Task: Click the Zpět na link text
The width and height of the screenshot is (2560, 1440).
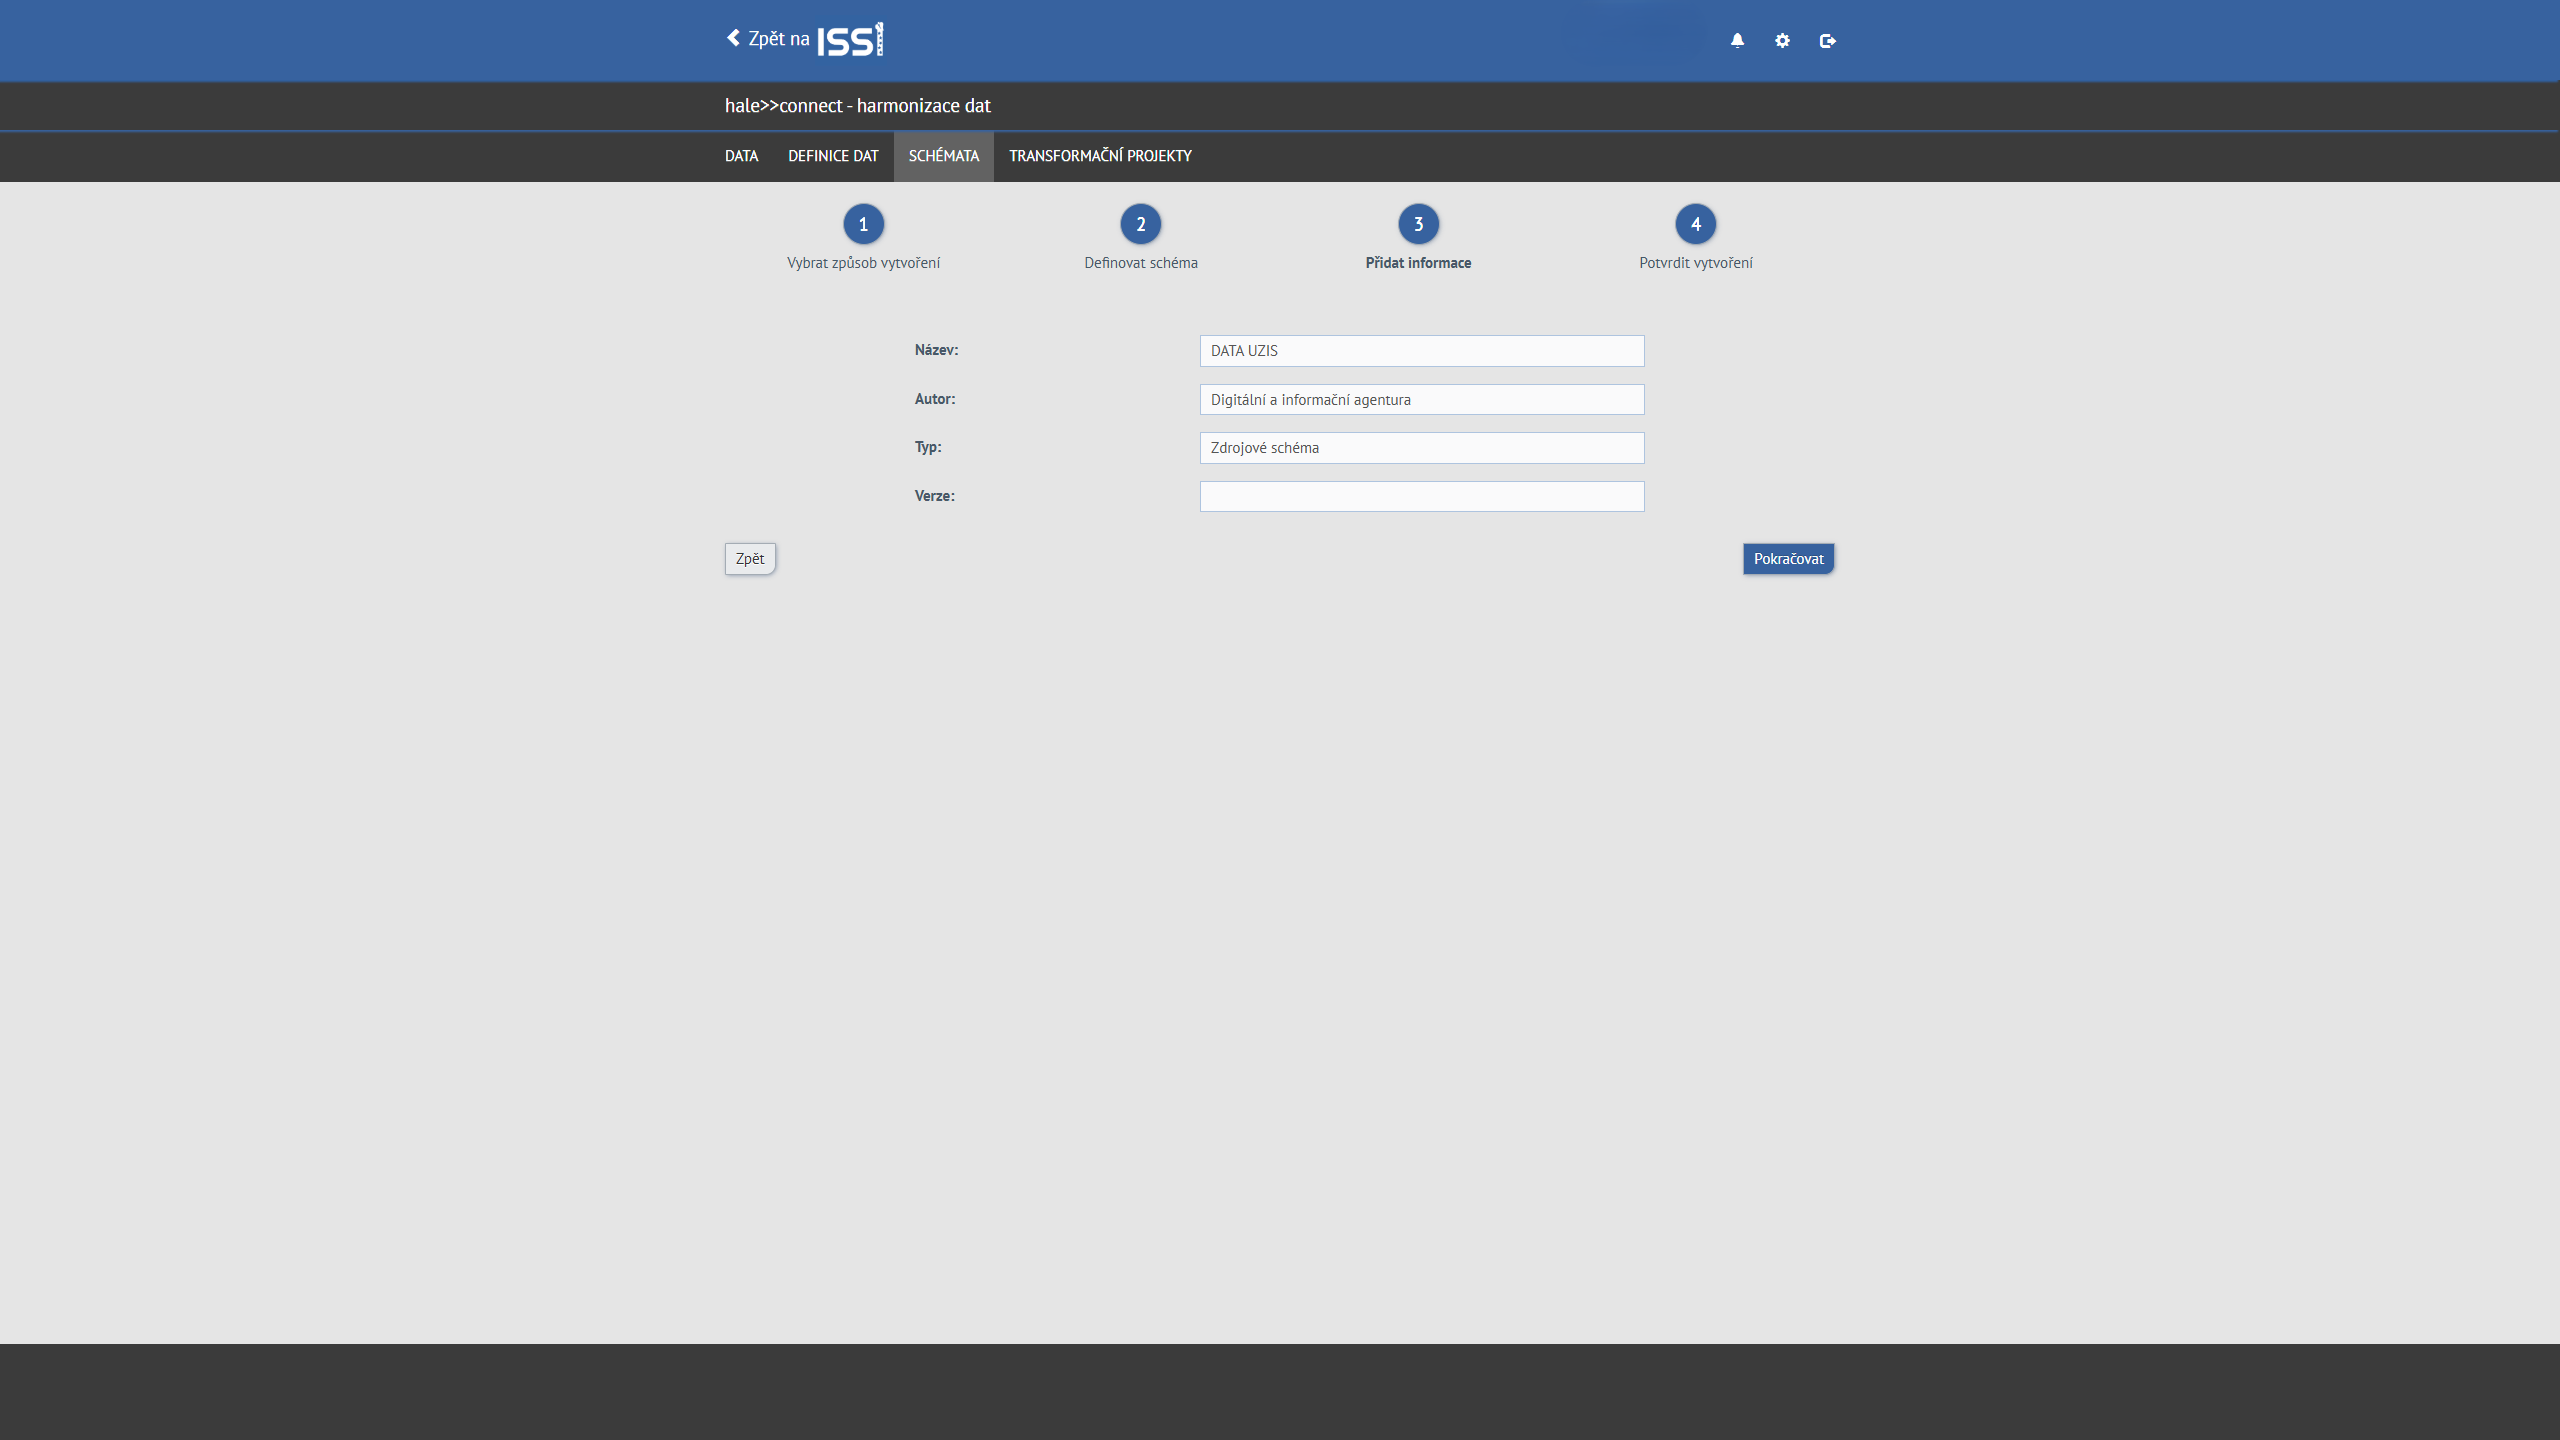Action: (x=779, y=39)
